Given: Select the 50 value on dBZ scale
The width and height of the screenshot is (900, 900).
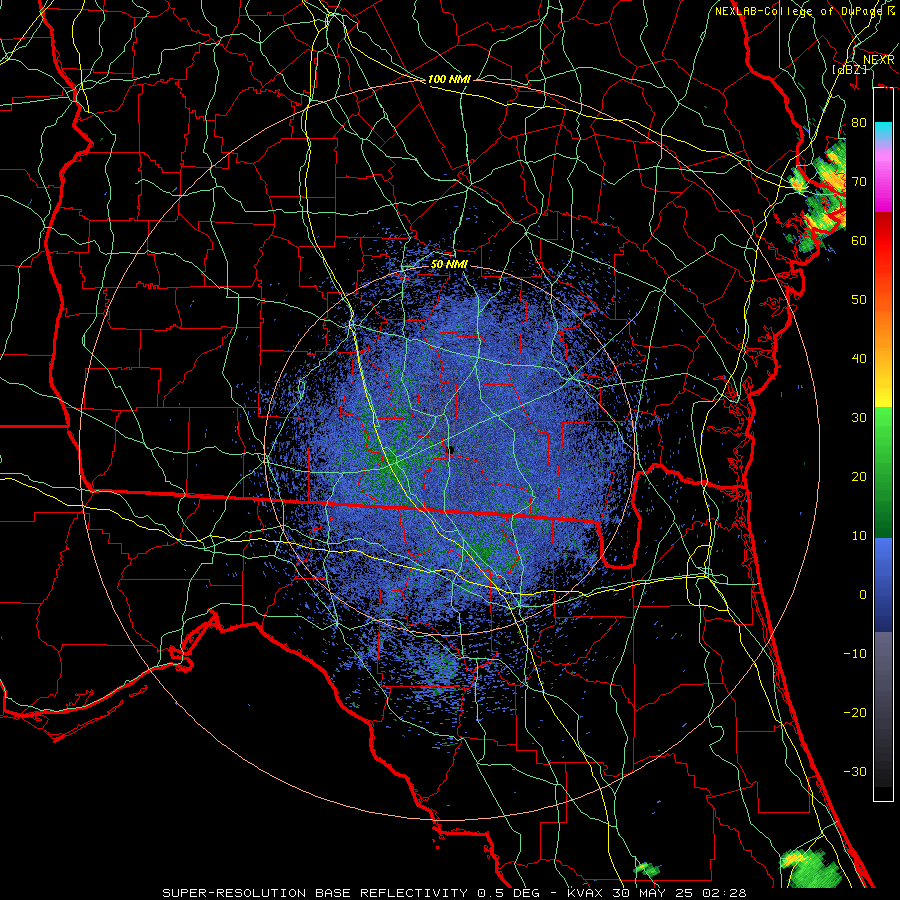Looking at the screenshot, I should coord(859,300).
